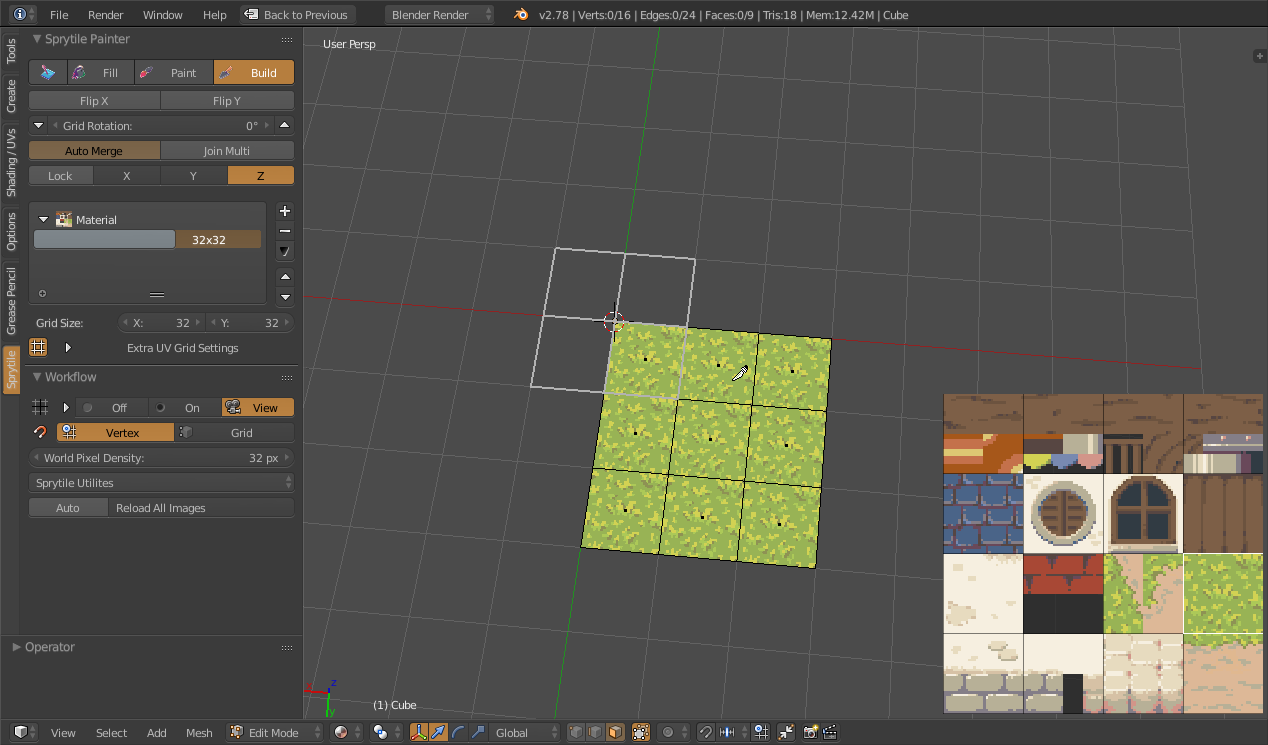Set the Z normal axis
The width and height of the screenshot is (1268, 745).
tap(261, 176)
